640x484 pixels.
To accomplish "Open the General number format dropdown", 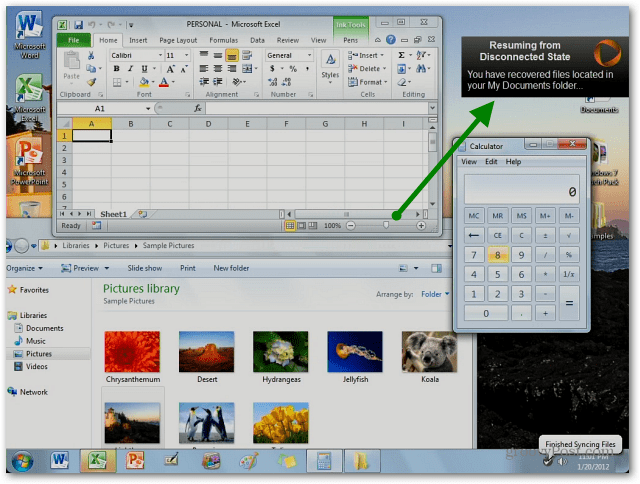I will (x=309, y=55).
